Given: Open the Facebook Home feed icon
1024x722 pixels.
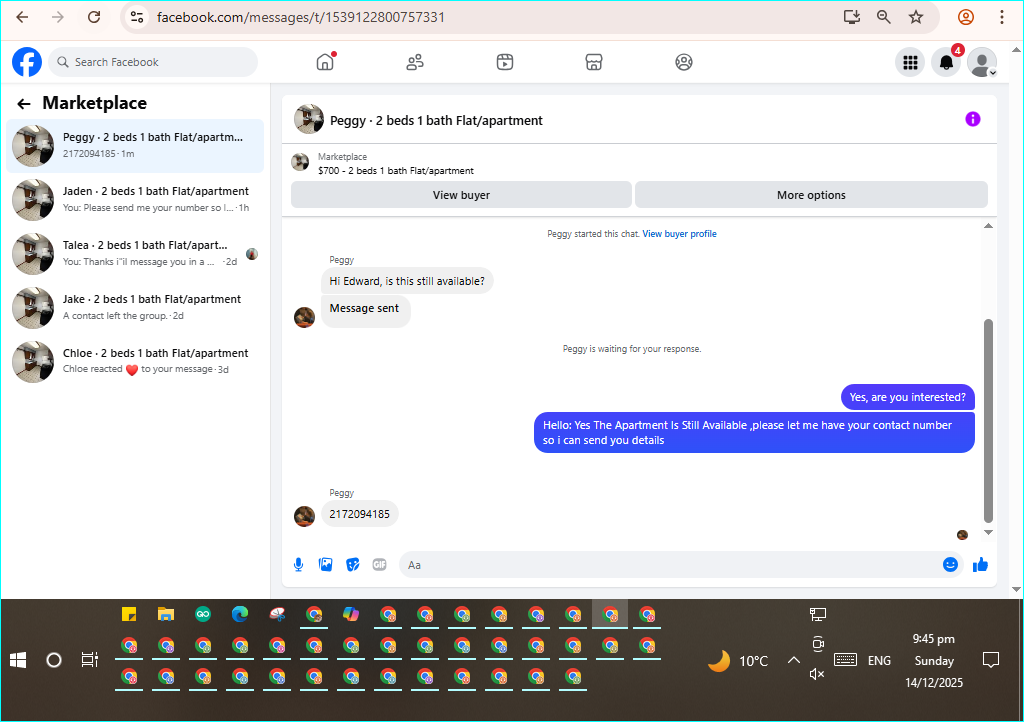Looking at the screenshot, I should [x=325, y=62].
